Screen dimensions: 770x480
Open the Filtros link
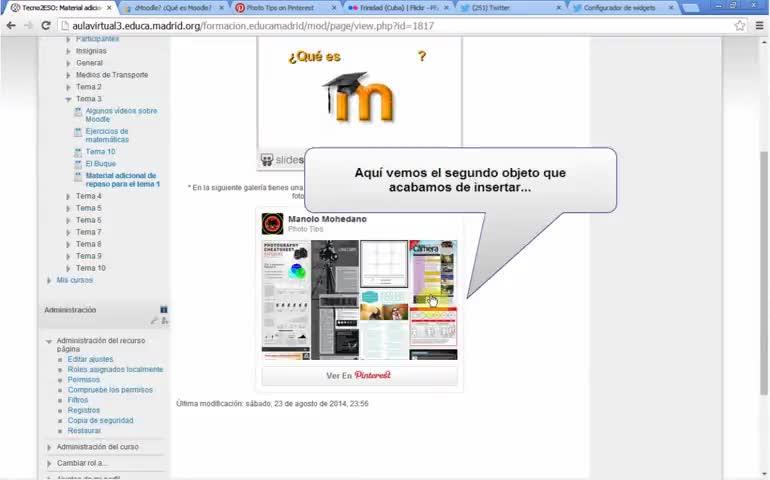(x=78, y=400)
